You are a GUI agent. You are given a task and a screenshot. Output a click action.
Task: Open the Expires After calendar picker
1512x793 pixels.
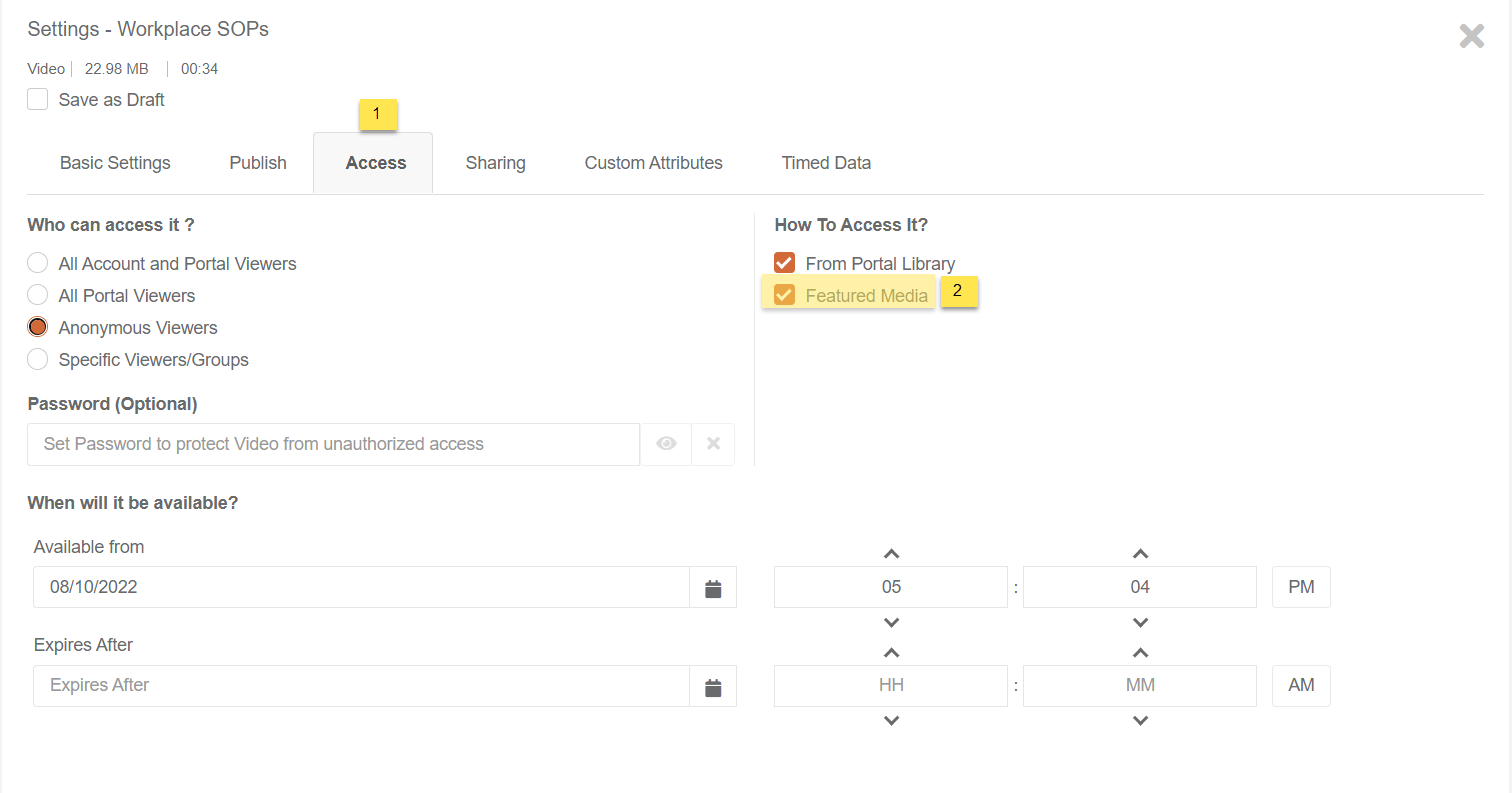click(x=713, y=687)
